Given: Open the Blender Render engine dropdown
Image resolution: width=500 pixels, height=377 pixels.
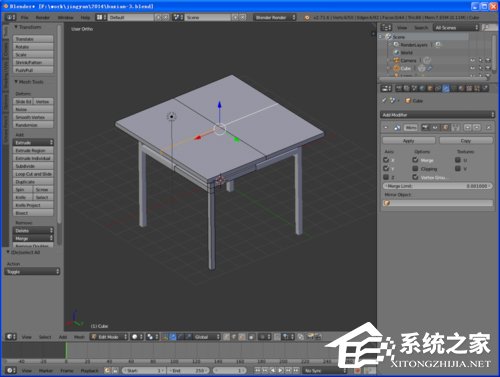Looking at the screenshot, I should click(x=274, y=17).
